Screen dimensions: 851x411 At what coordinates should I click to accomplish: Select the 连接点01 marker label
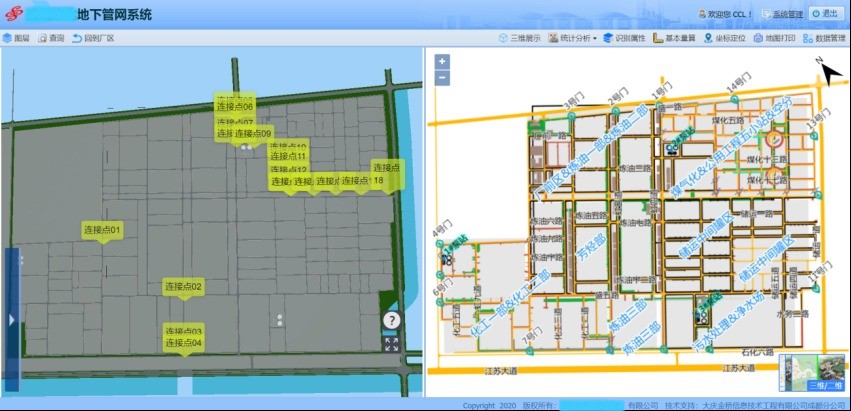tap(102, 230)
